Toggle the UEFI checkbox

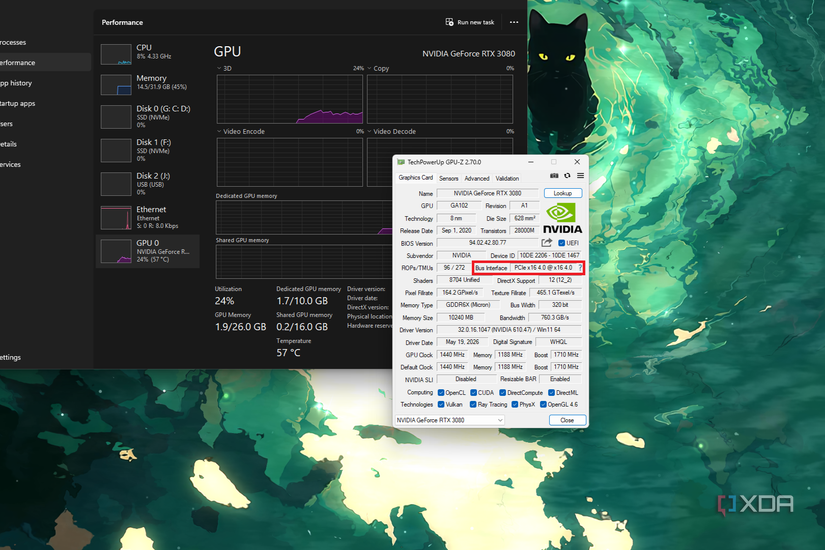click(561, 243)
